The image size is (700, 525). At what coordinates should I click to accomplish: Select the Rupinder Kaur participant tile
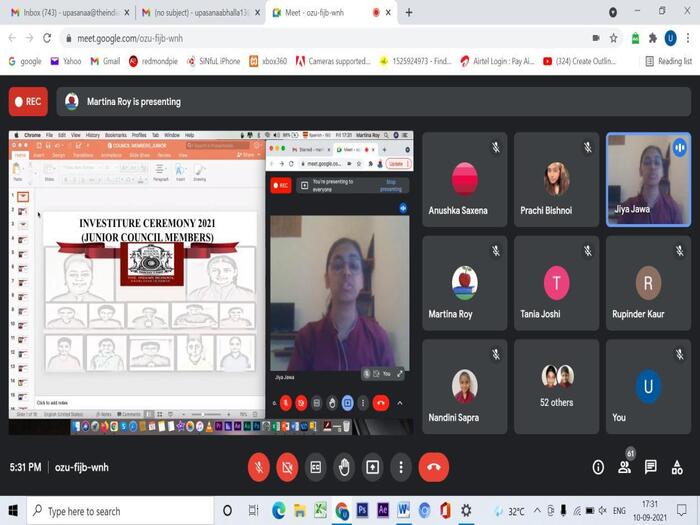point(648,283)
